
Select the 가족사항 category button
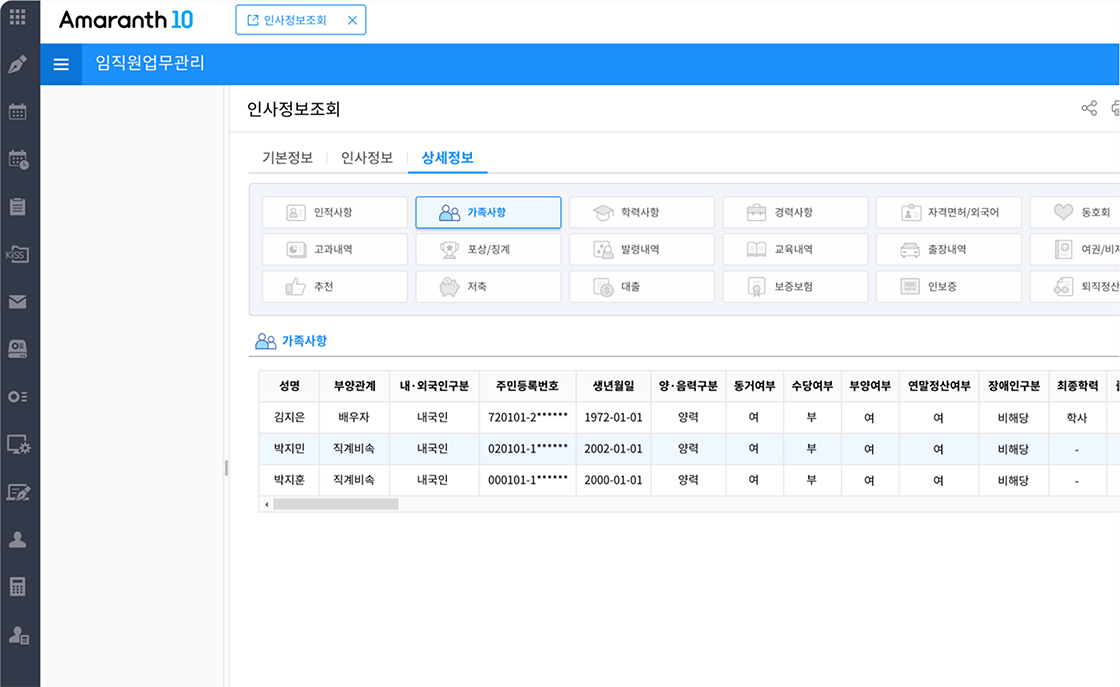pyautogui.click(x=489, y=212)
